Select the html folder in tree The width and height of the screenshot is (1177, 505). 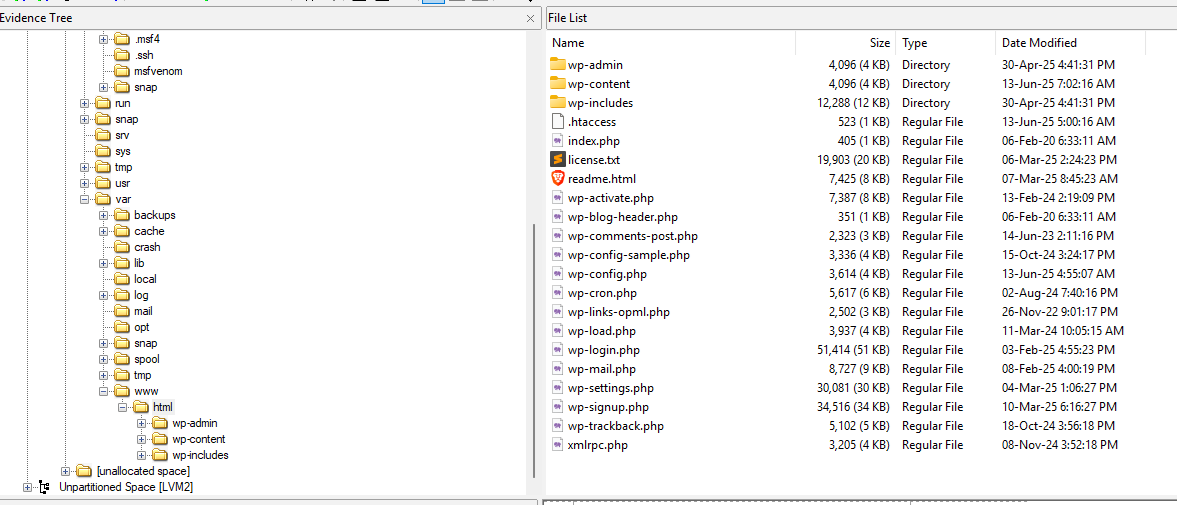pos(163,407)
